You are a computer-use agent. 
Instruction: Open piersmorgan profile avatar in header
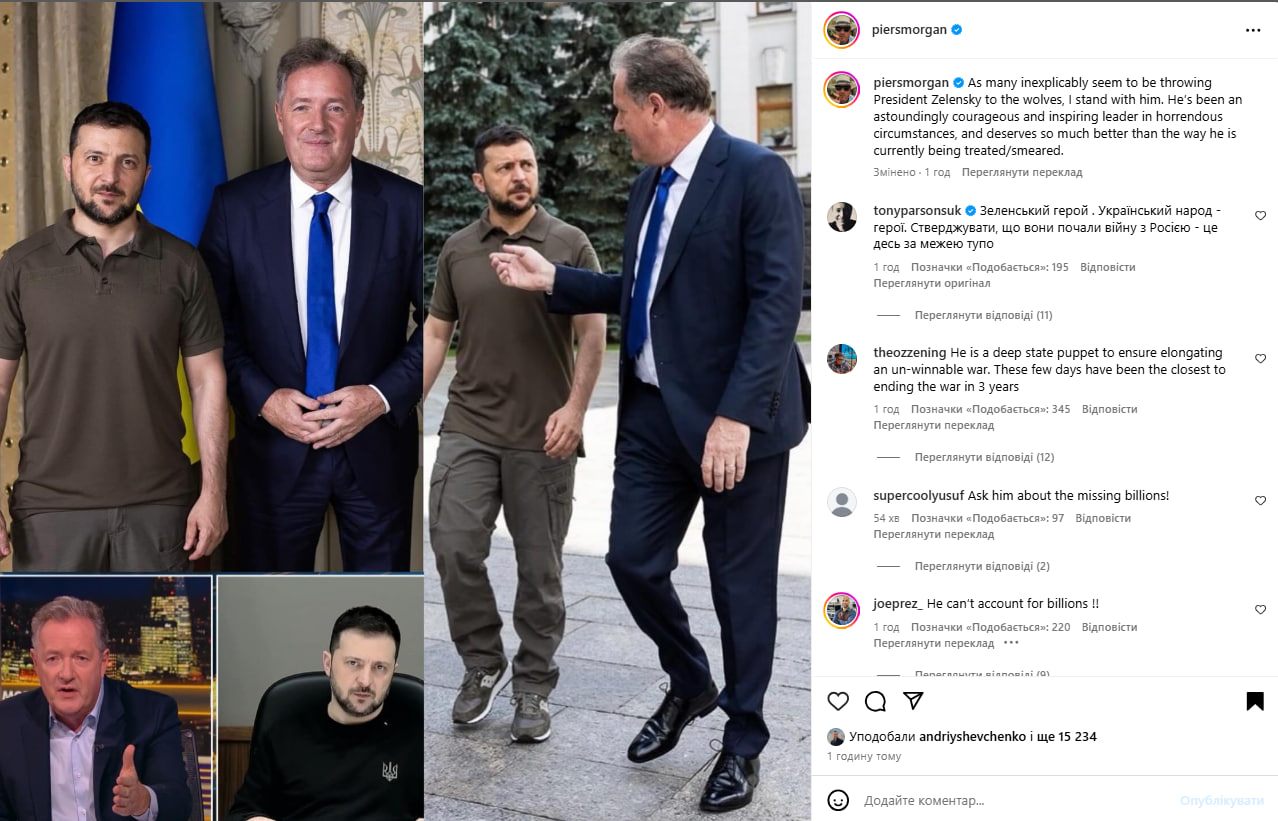(x=842, y=30)
